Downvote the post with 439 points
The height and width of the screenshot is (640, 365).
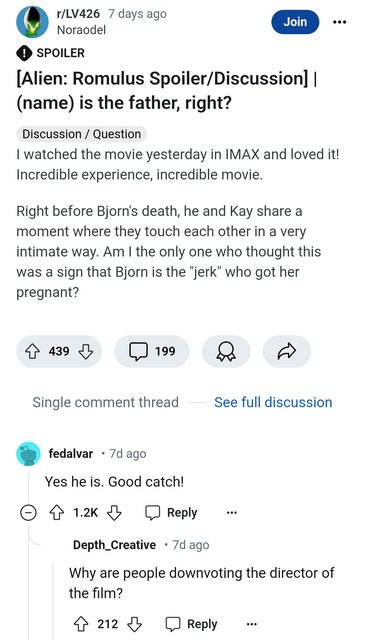coord(85,351)
